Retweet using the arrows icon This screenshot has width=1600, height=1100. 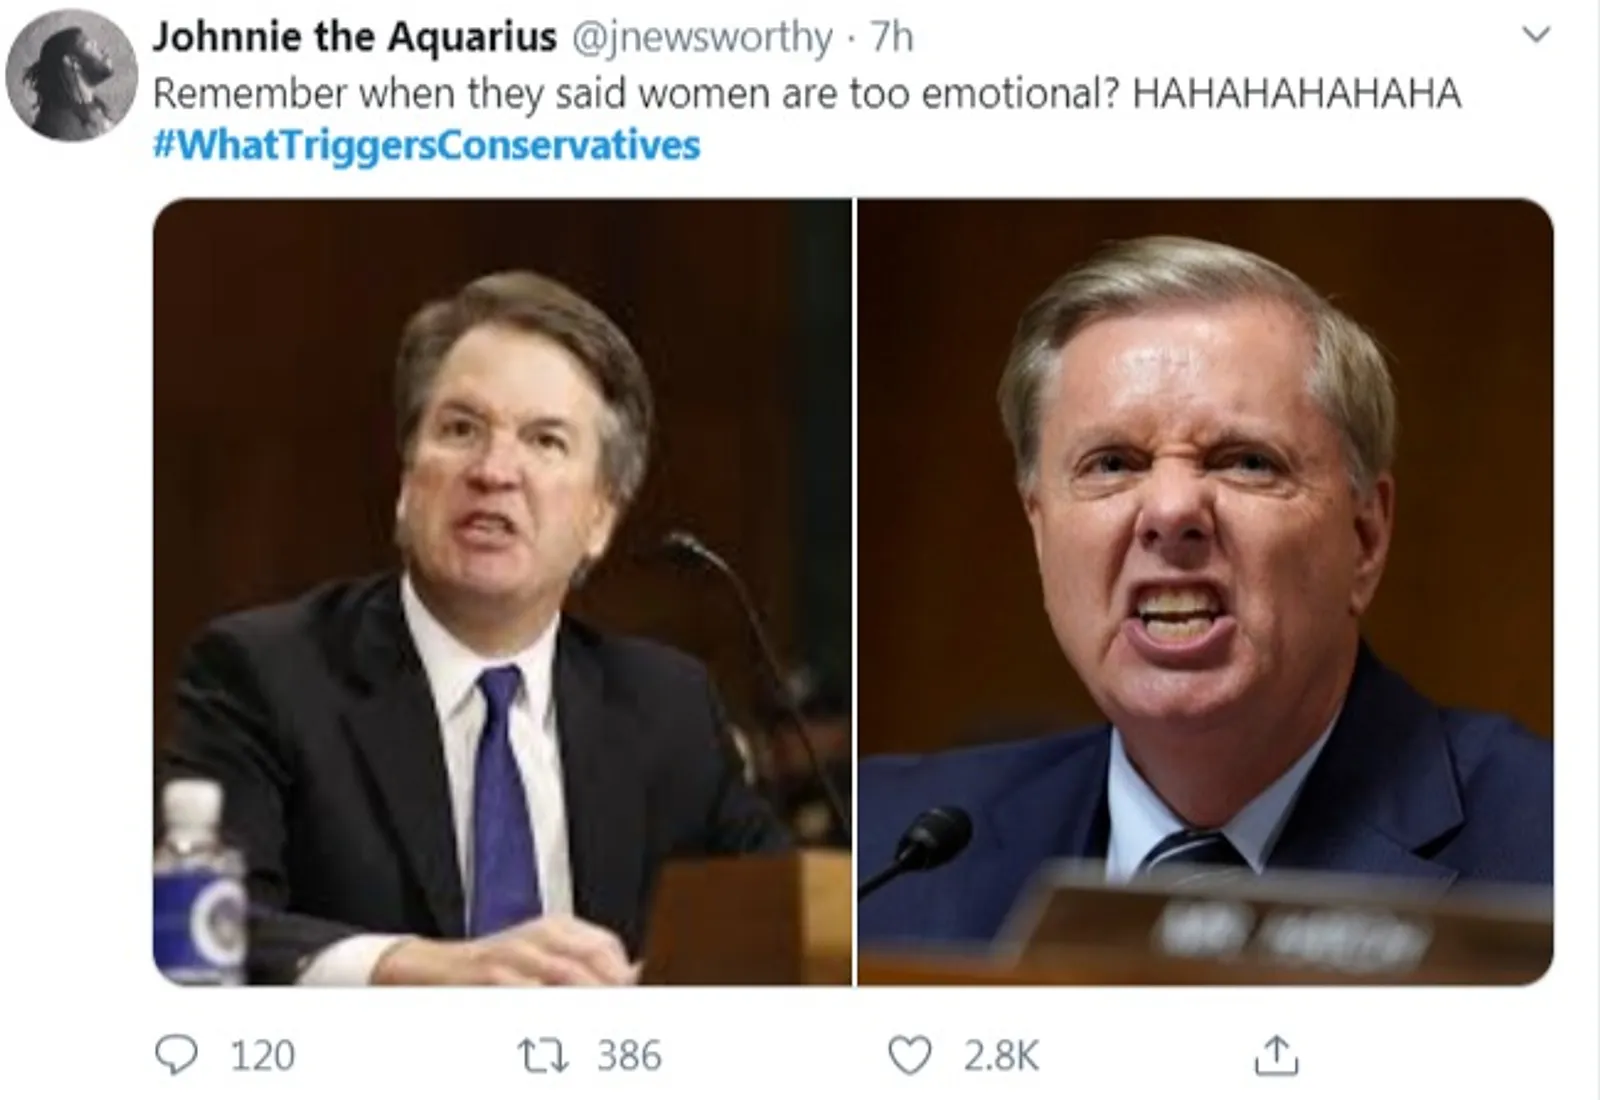pos(543,1055)
